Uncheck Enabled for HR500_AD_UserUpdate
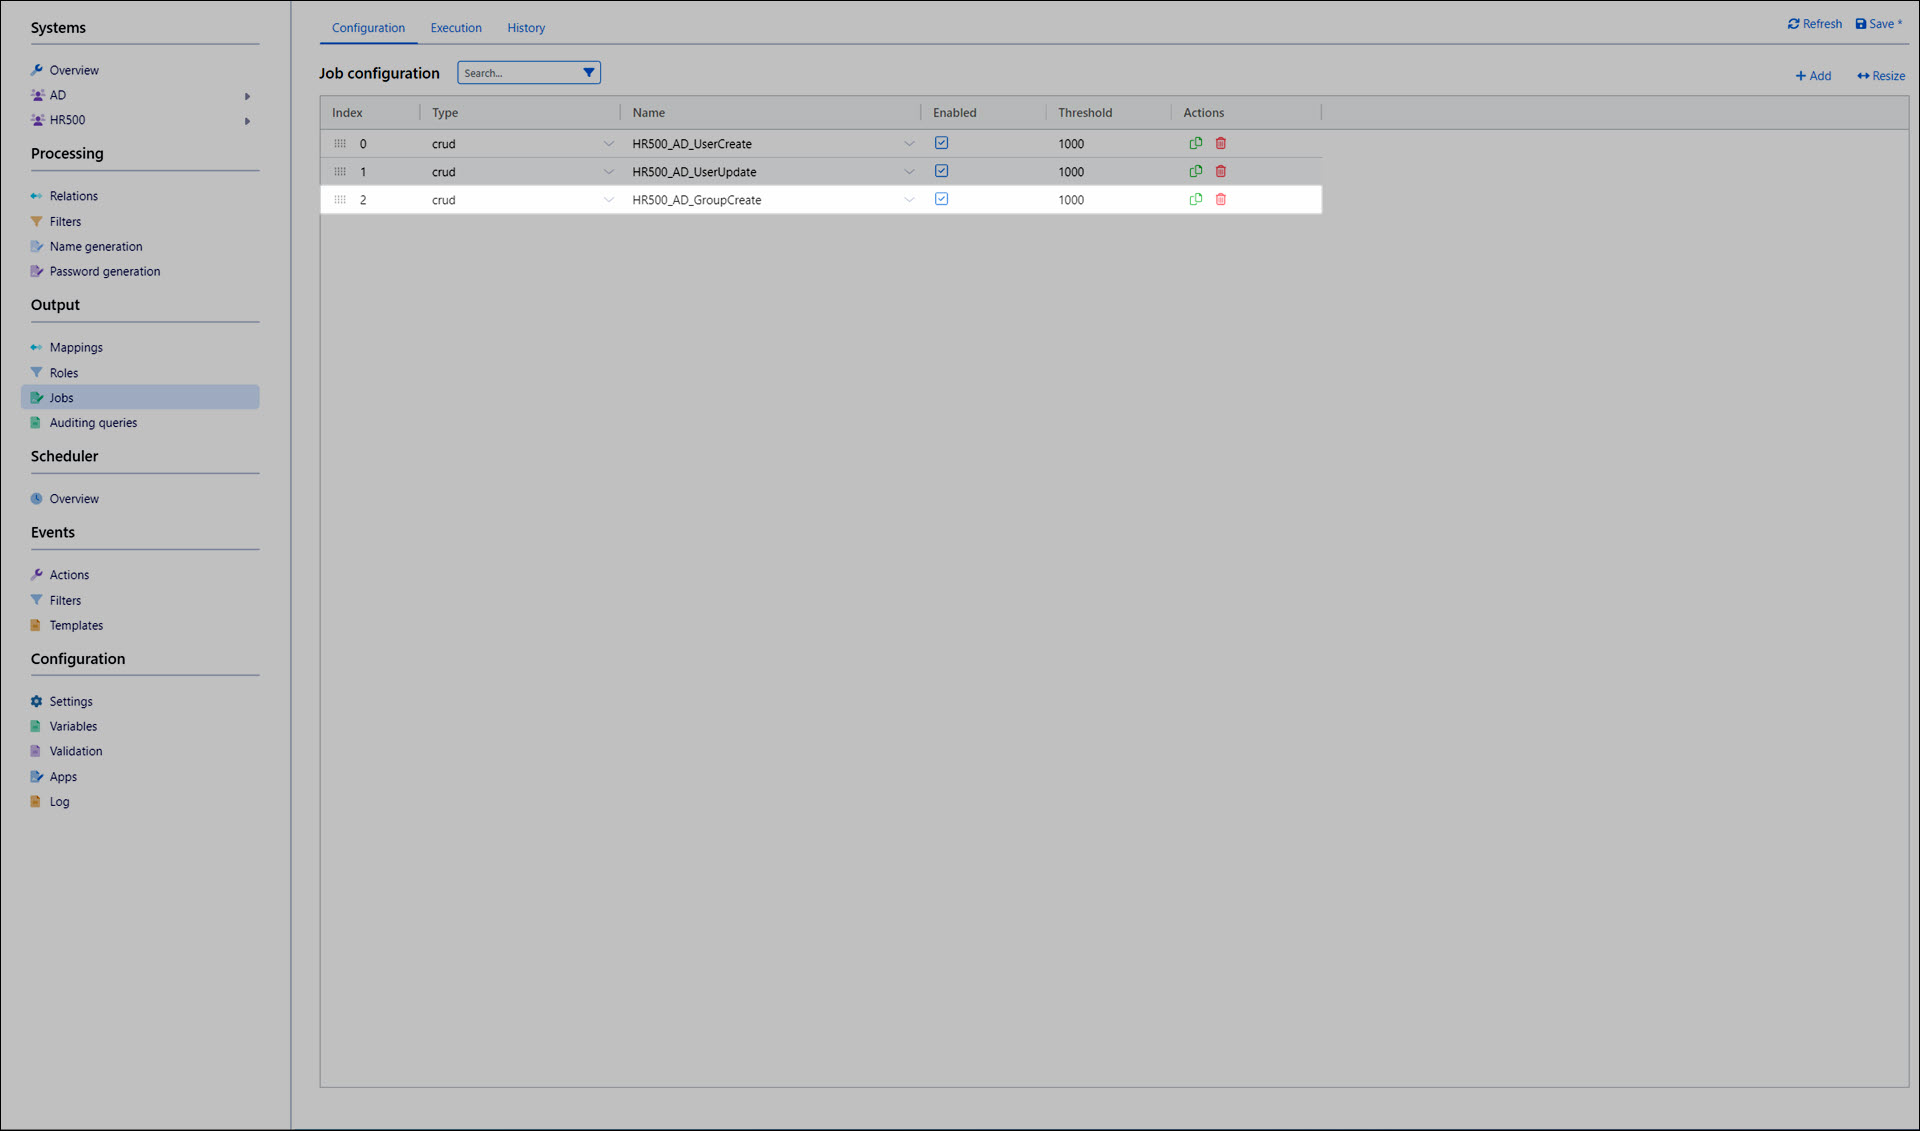Viewport: 1920px width, 1131px height. (941, 171)
